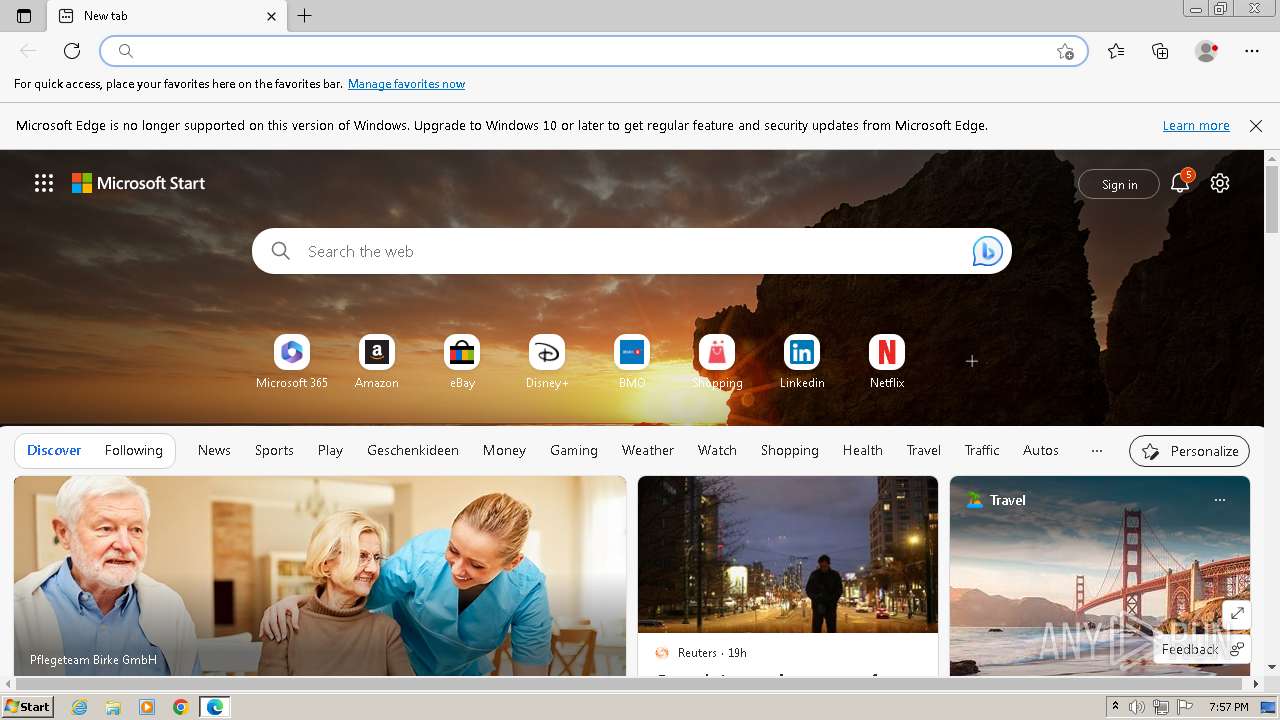This screenshot has width=1280, height=720.
Task: Open the Play category
Action: pyautogui.click(x=330, y=451)
